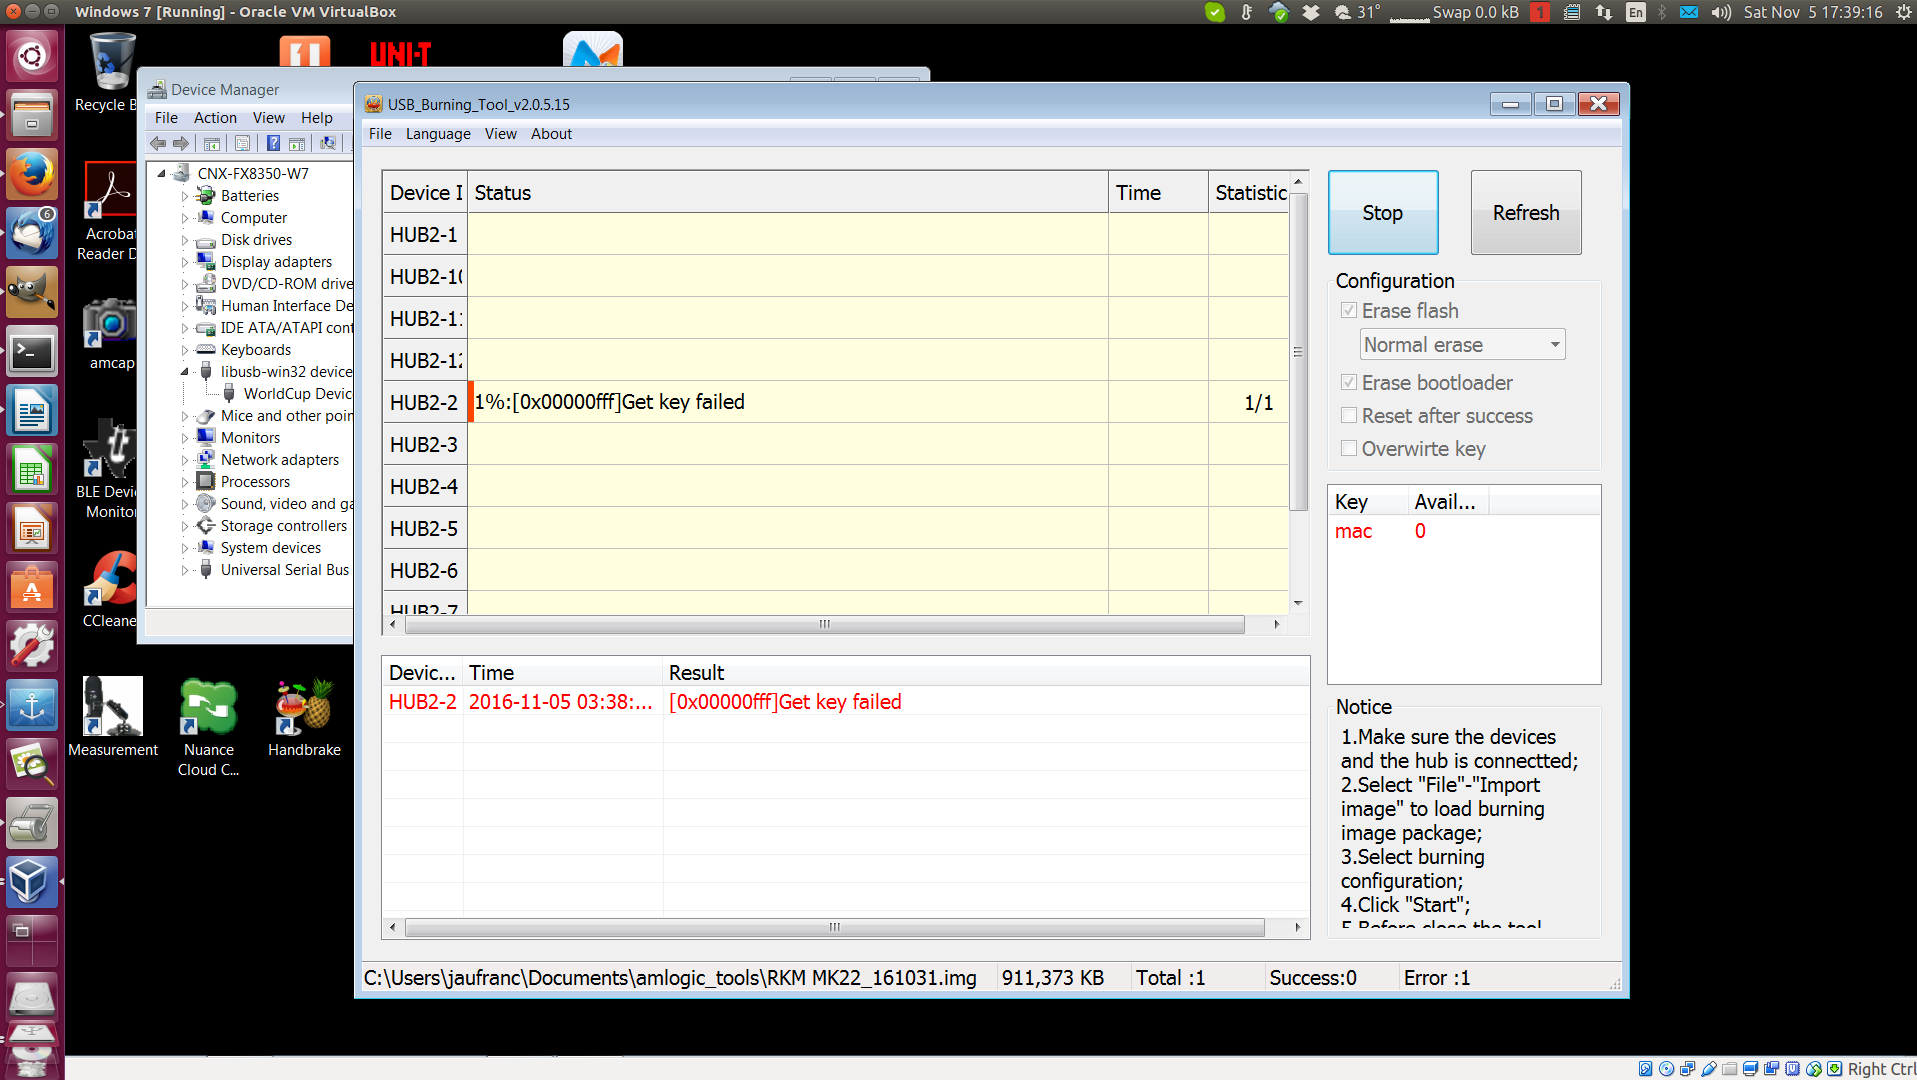Open Language menu in USB Burning Tool

pos(438,134)
